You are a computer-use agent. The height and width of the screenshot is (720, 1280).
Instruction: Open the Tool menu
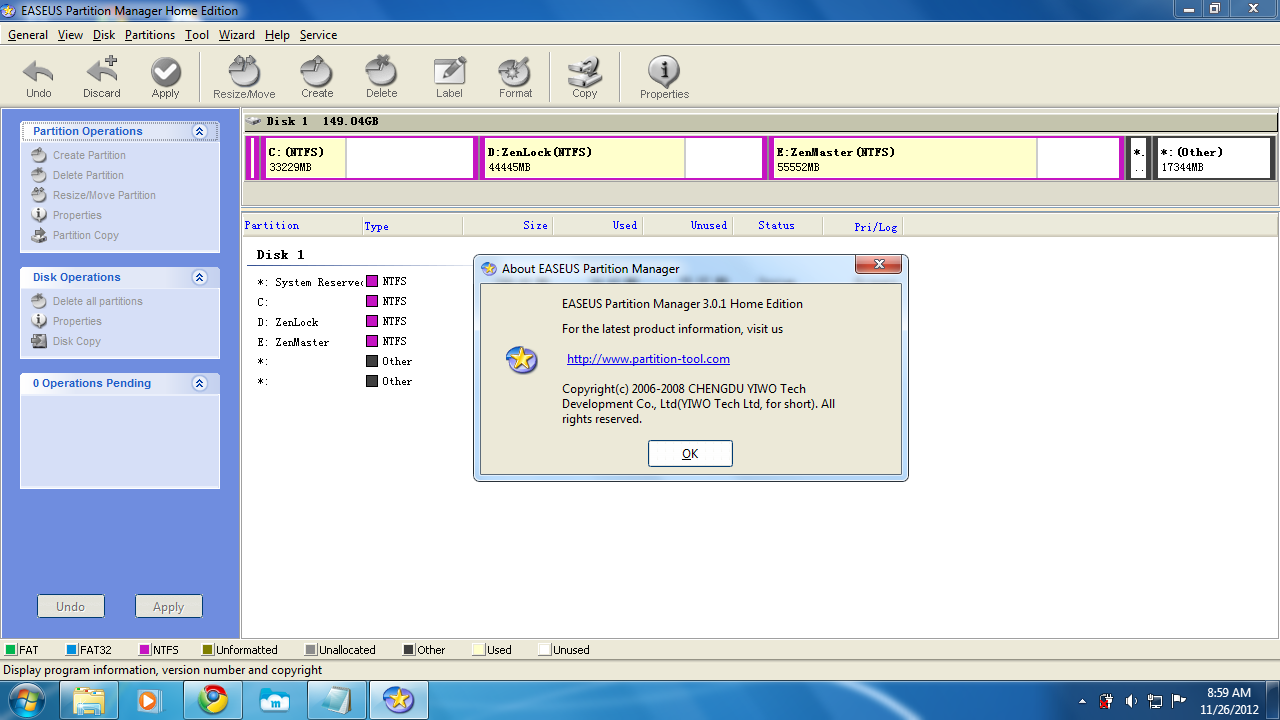(x=197, y=35)
